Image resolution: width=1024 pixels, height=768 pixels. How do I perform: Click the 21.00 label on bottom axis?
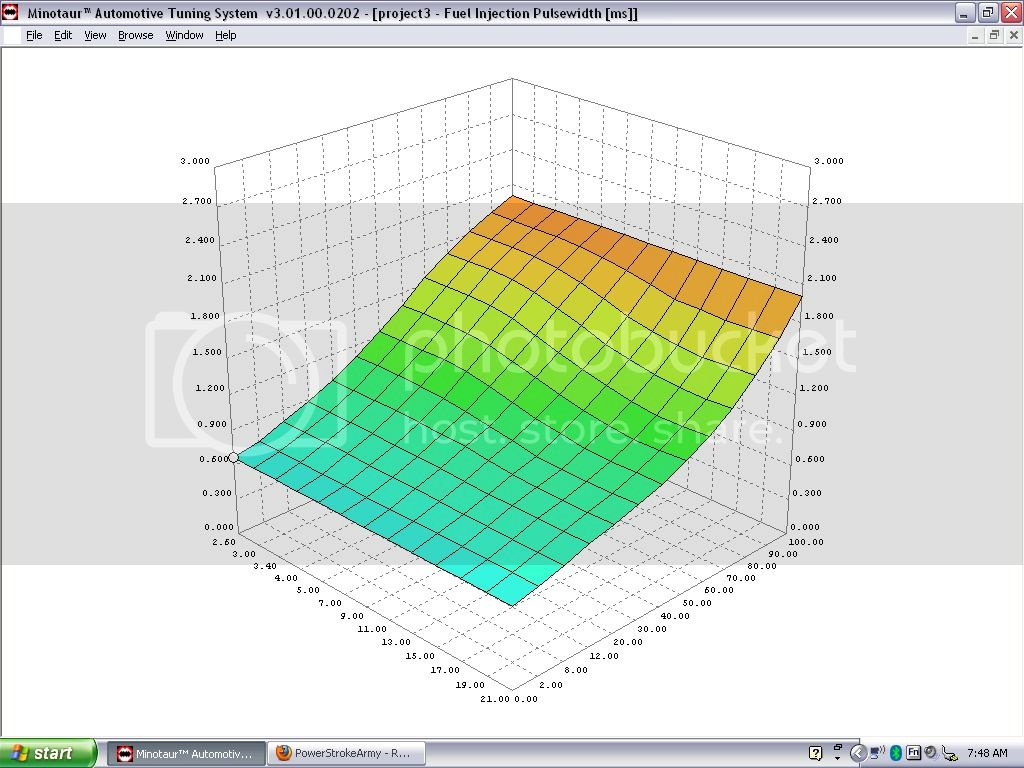(x=495, y=699)
